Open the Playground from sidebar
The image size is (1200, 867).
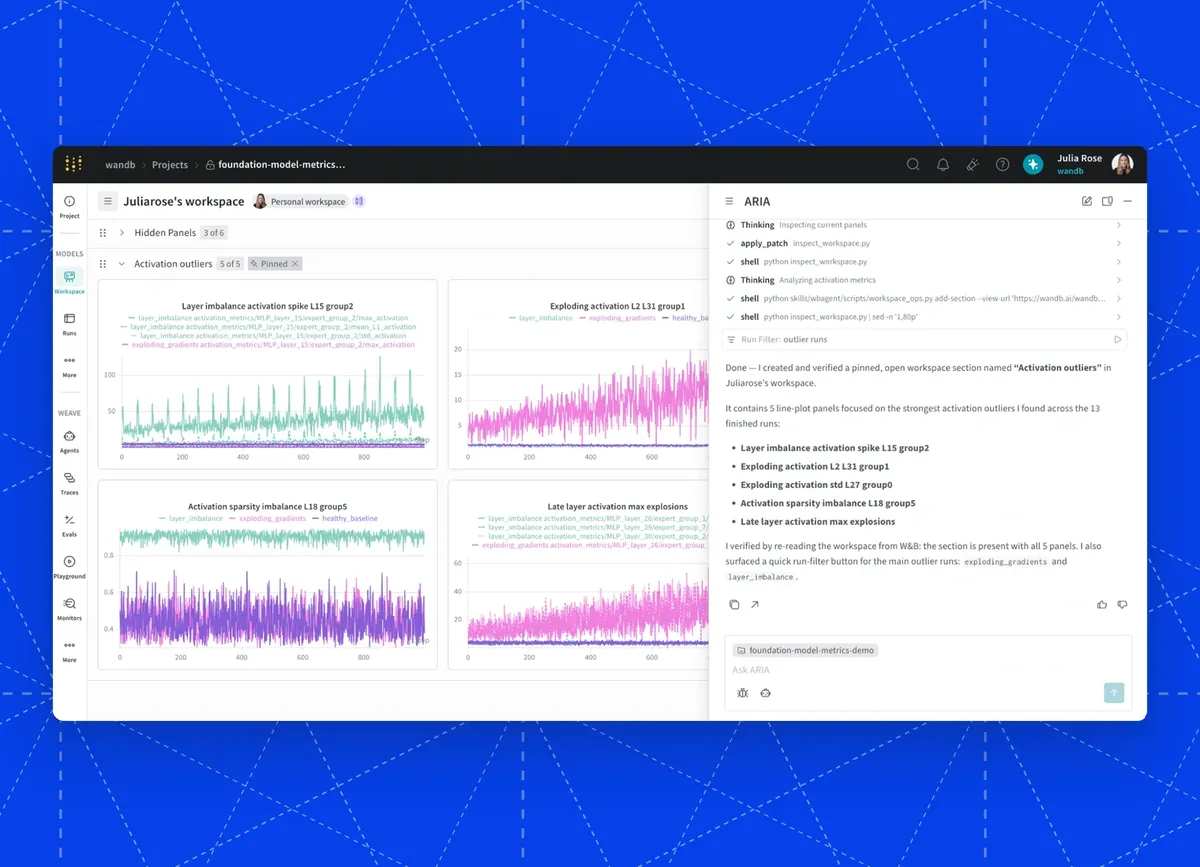coord(69,568)
